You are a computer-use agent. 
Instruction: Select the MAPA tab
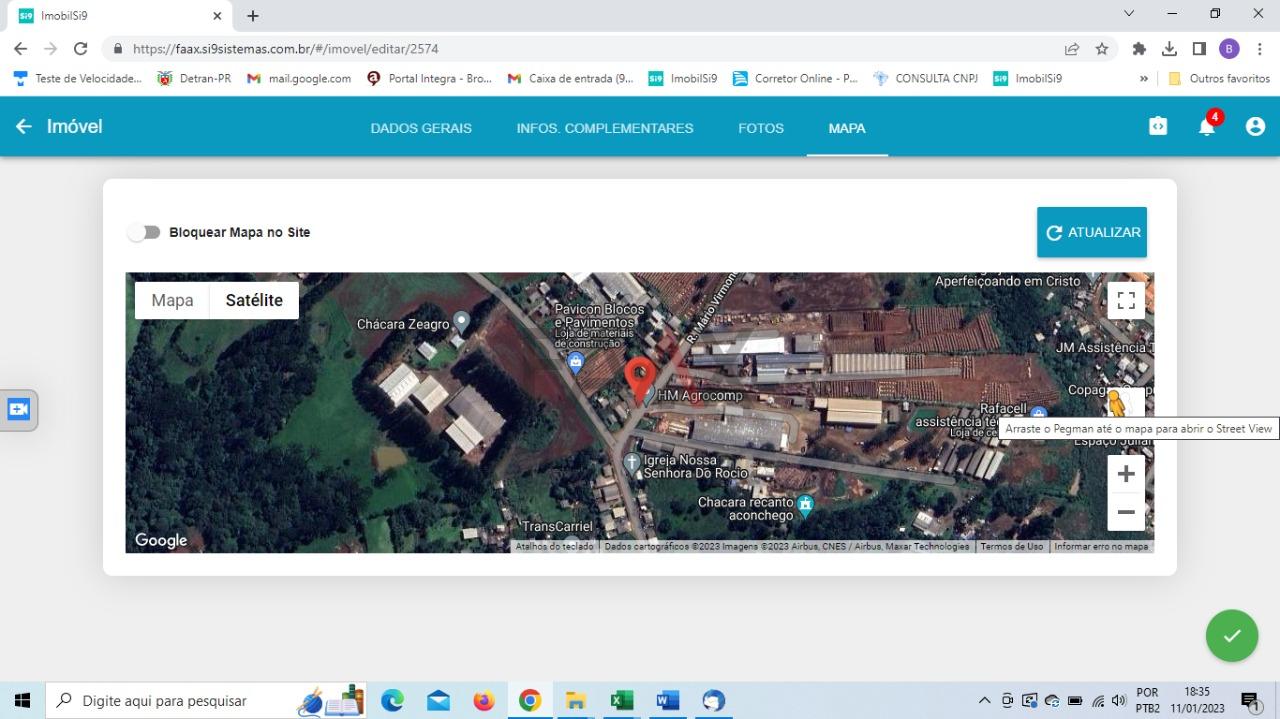pyautogui.click(x=847, y=128)
